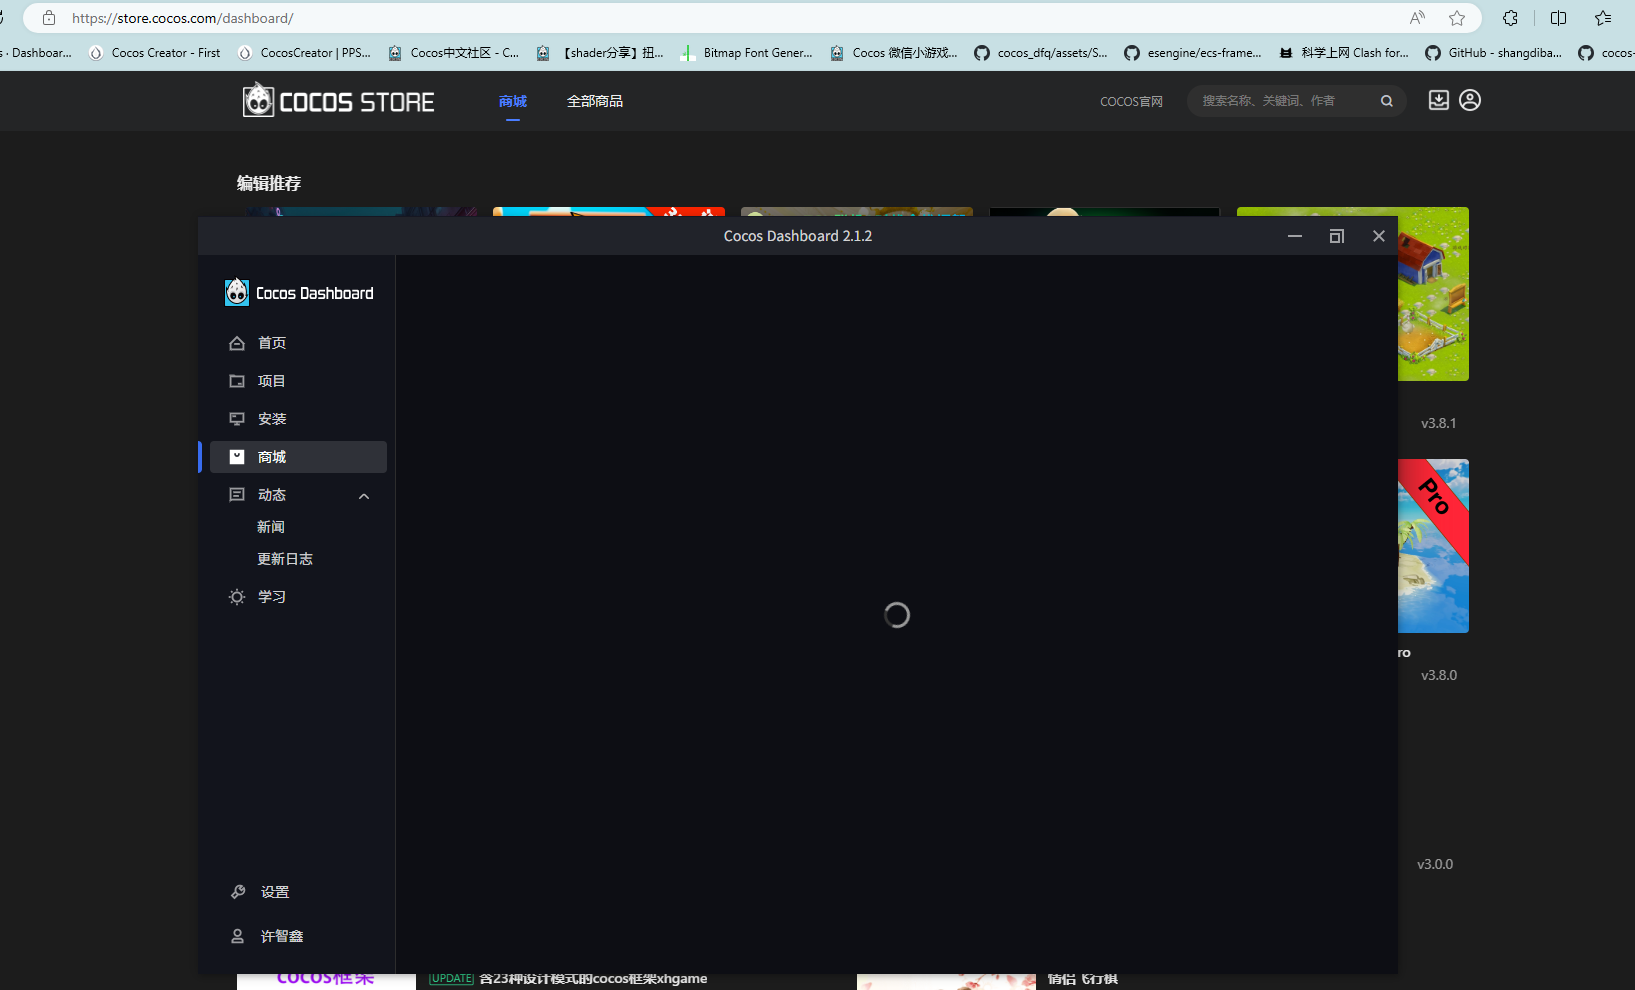Open the GitHub - shangdiba bookmark
Screen dimensions: 1635x990
[1494, 53]
